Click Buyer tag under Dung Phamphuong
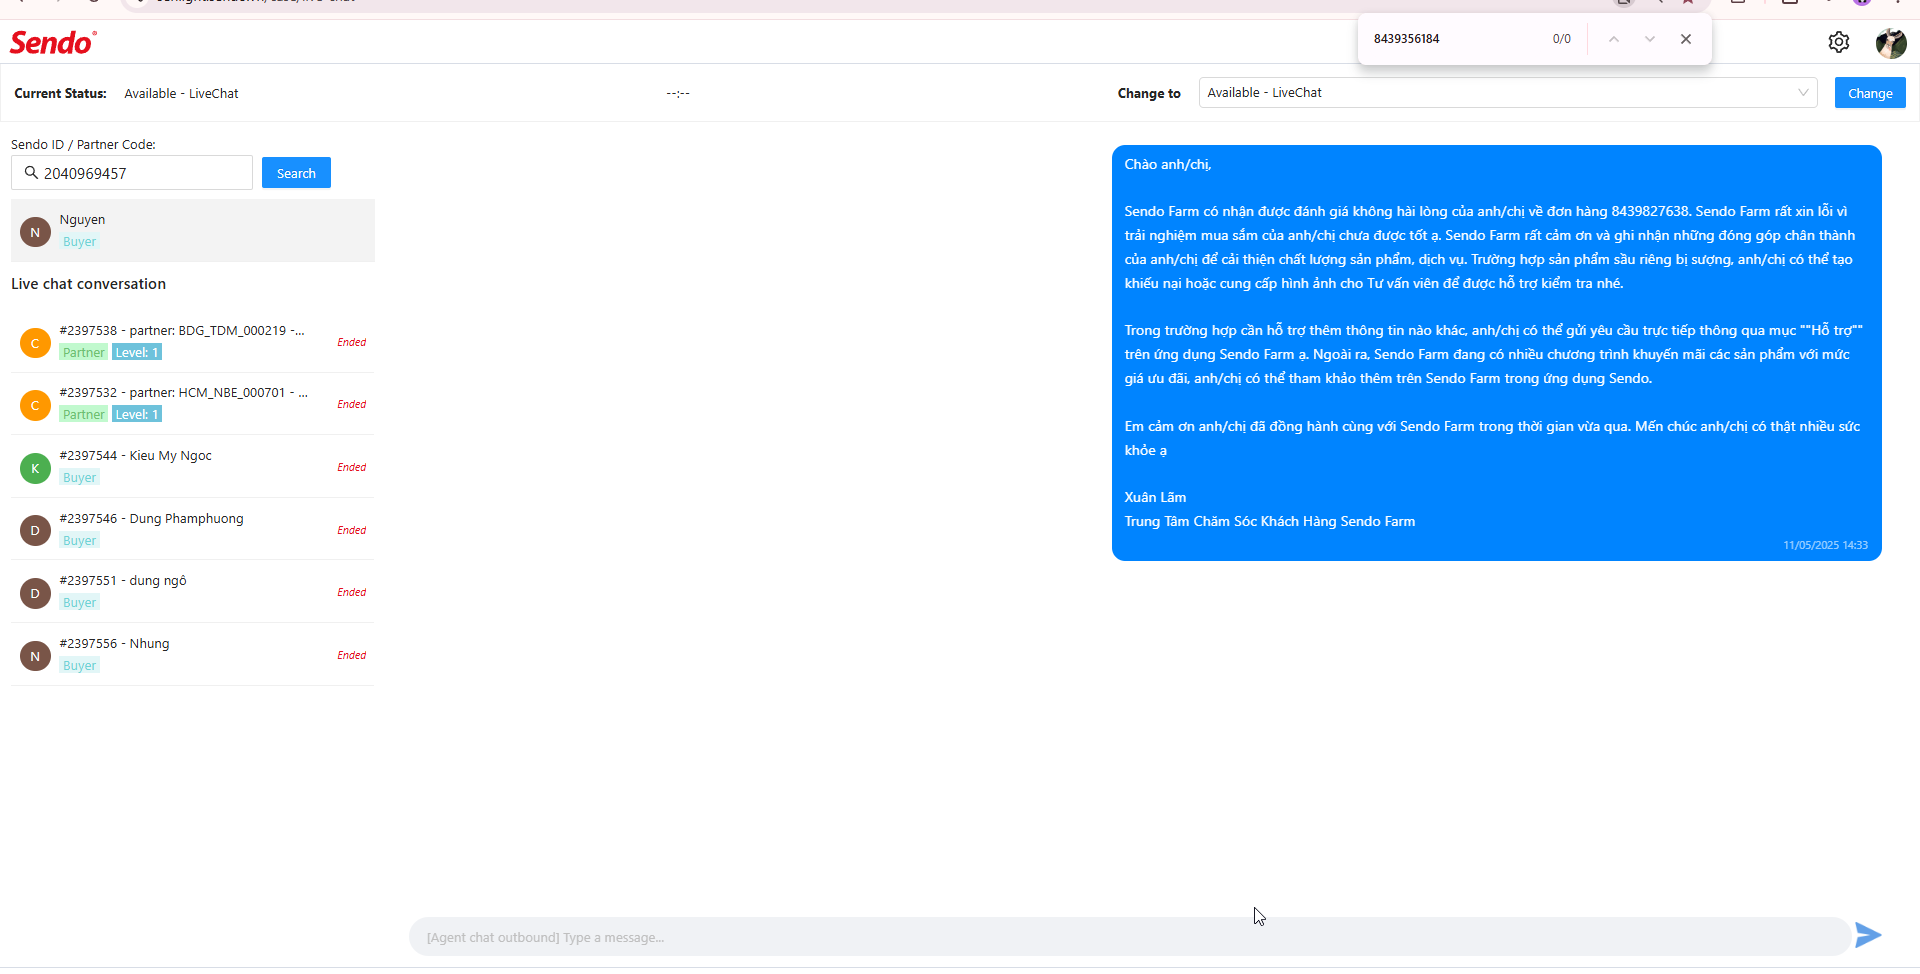Image resolution: width=1920 pixels, height=974 pixels. pos(80,541)
